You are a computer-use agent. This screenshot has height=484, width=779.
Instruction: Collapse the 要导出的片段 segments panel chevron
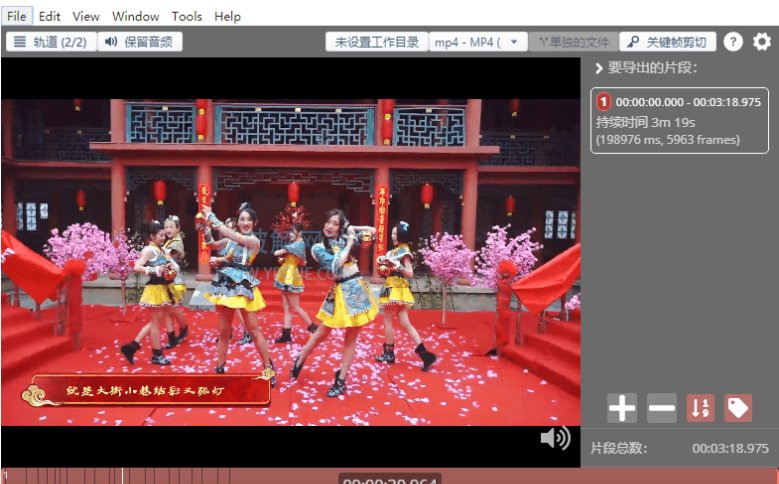click(x=599, y=68)
